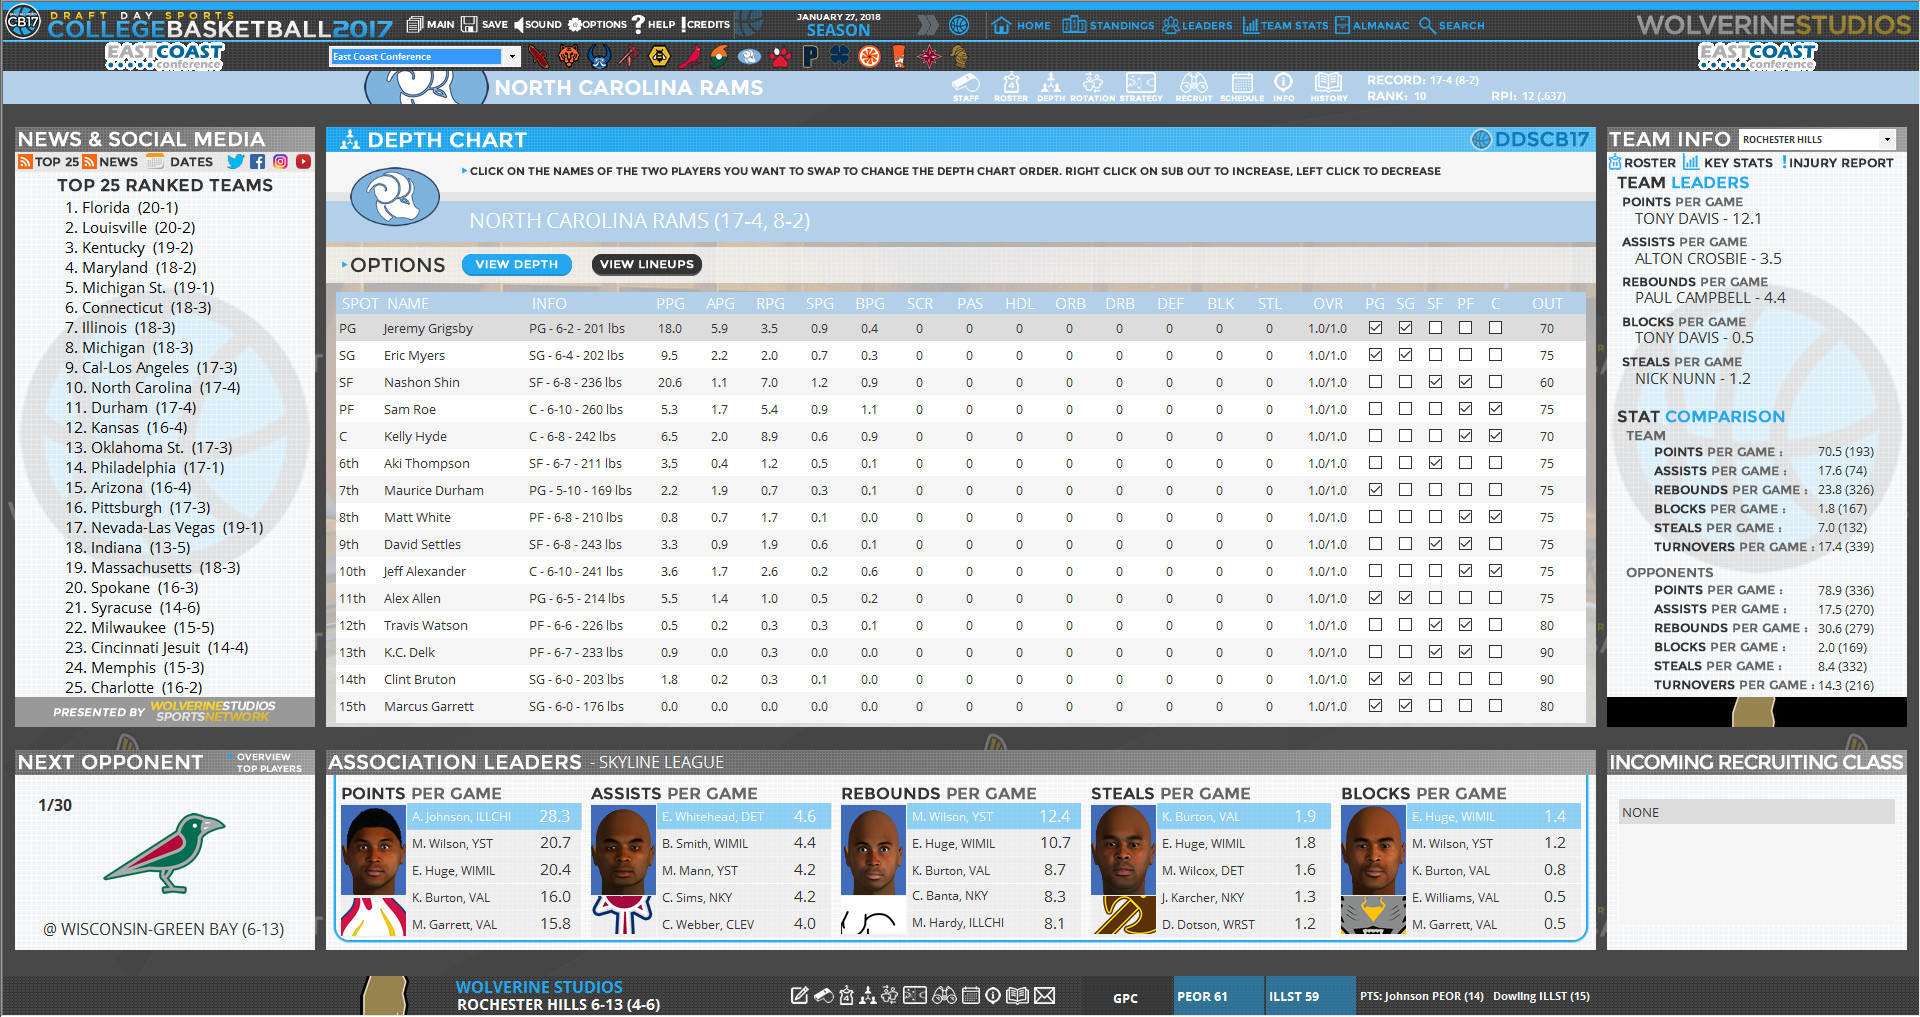The width and height of the screenshot is (1920, 1017).
Task: Click the View Lineups button
Action: [x=646, y=264]
